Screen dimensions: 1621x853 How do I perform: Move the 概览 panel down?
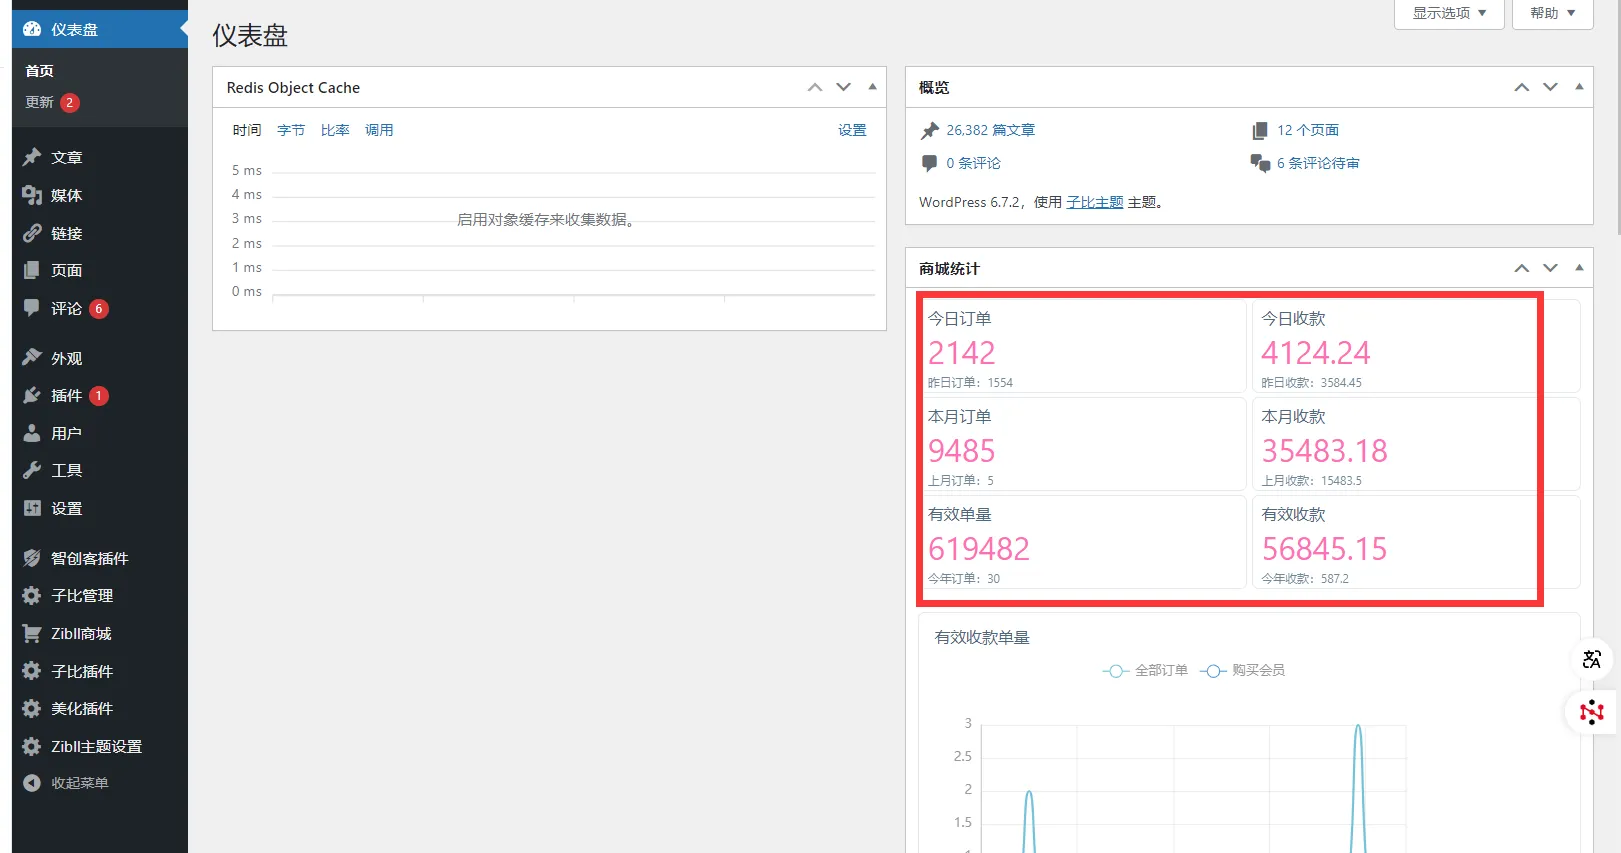coord(1551,87)
